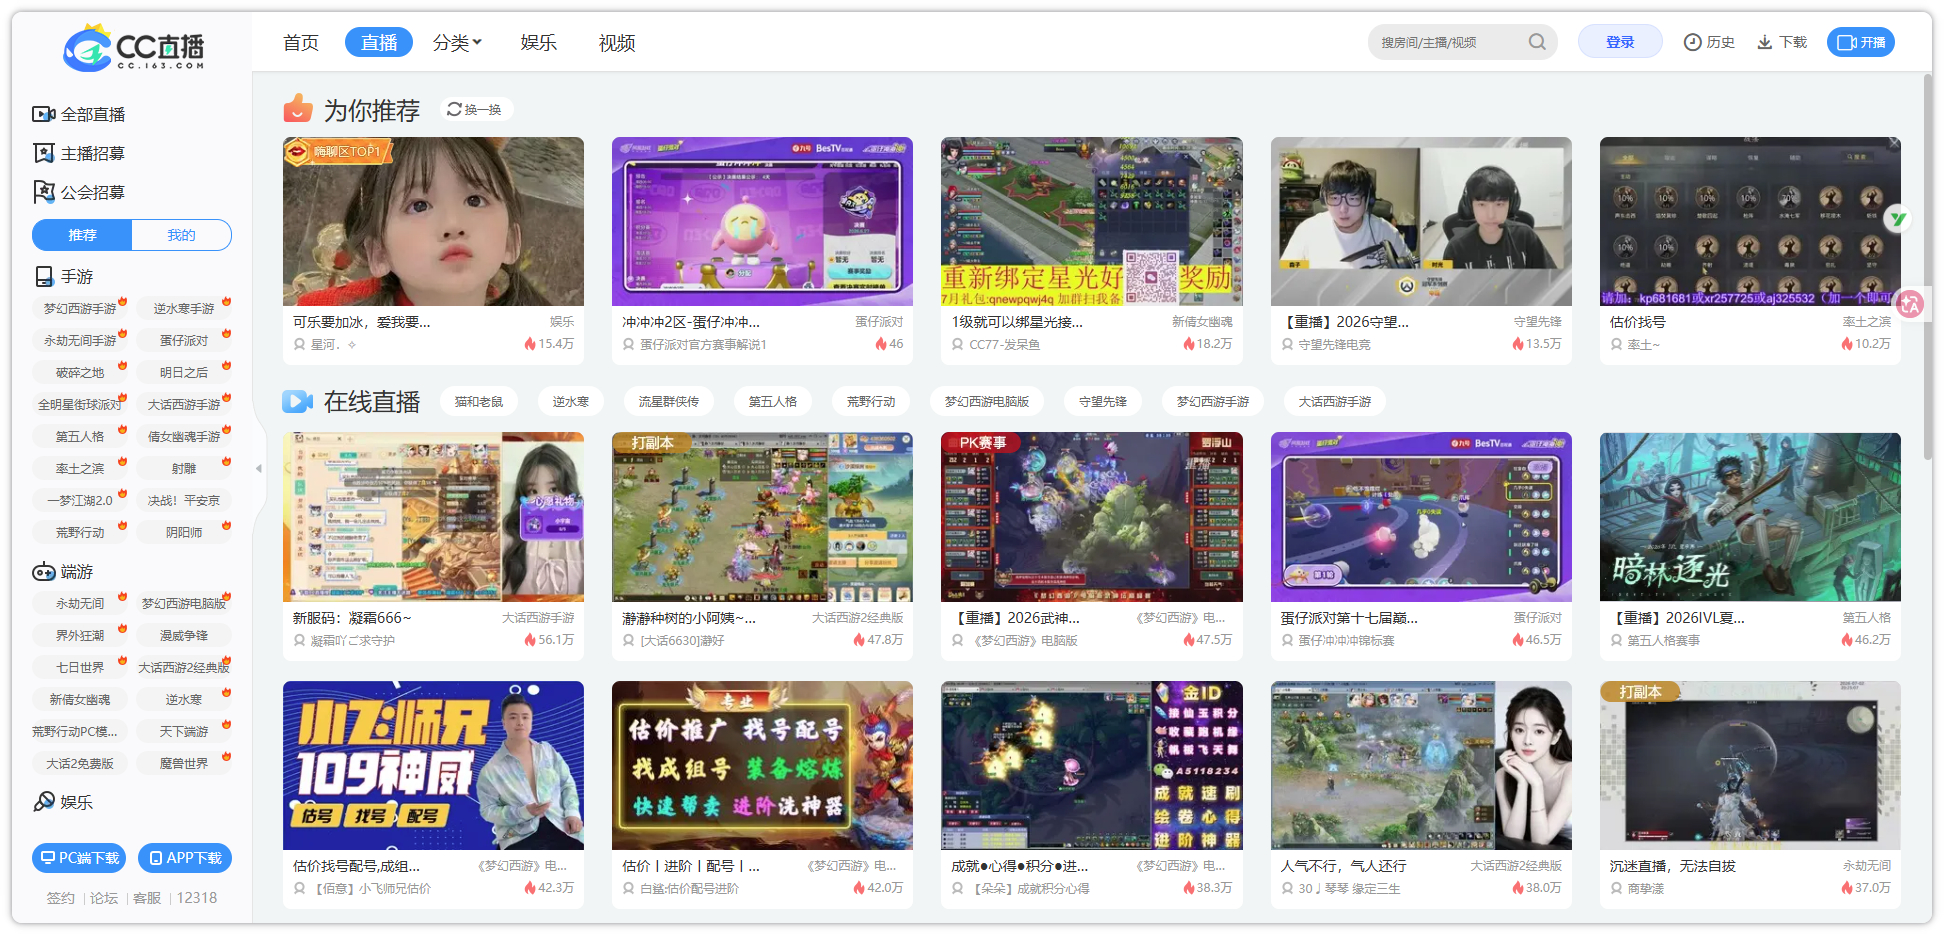The width and height of the screenshot is (1944, 935).
Task: Select 蛋仔派对 in sidebar
Action: click(x=184, y=340)
